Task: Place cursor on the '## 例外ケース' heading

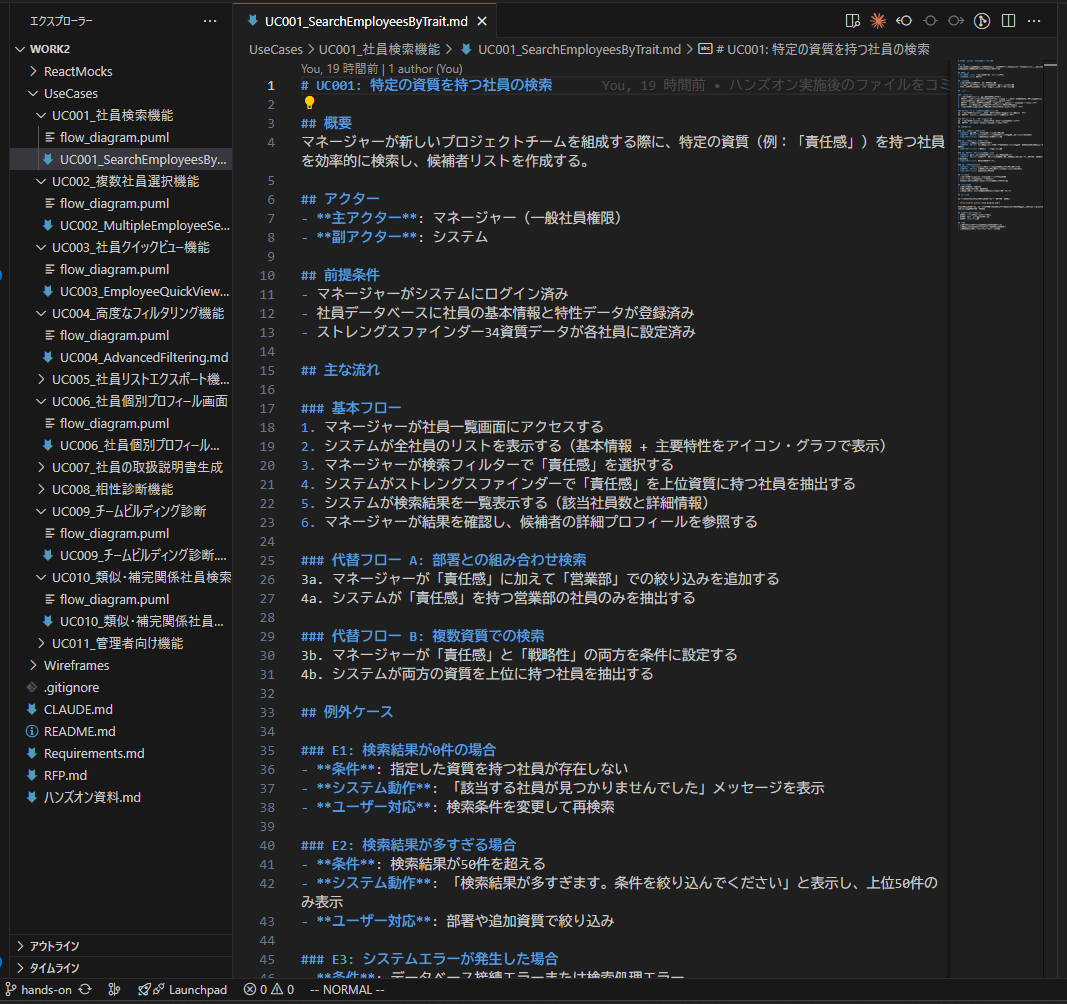Action: pos(347,712)
